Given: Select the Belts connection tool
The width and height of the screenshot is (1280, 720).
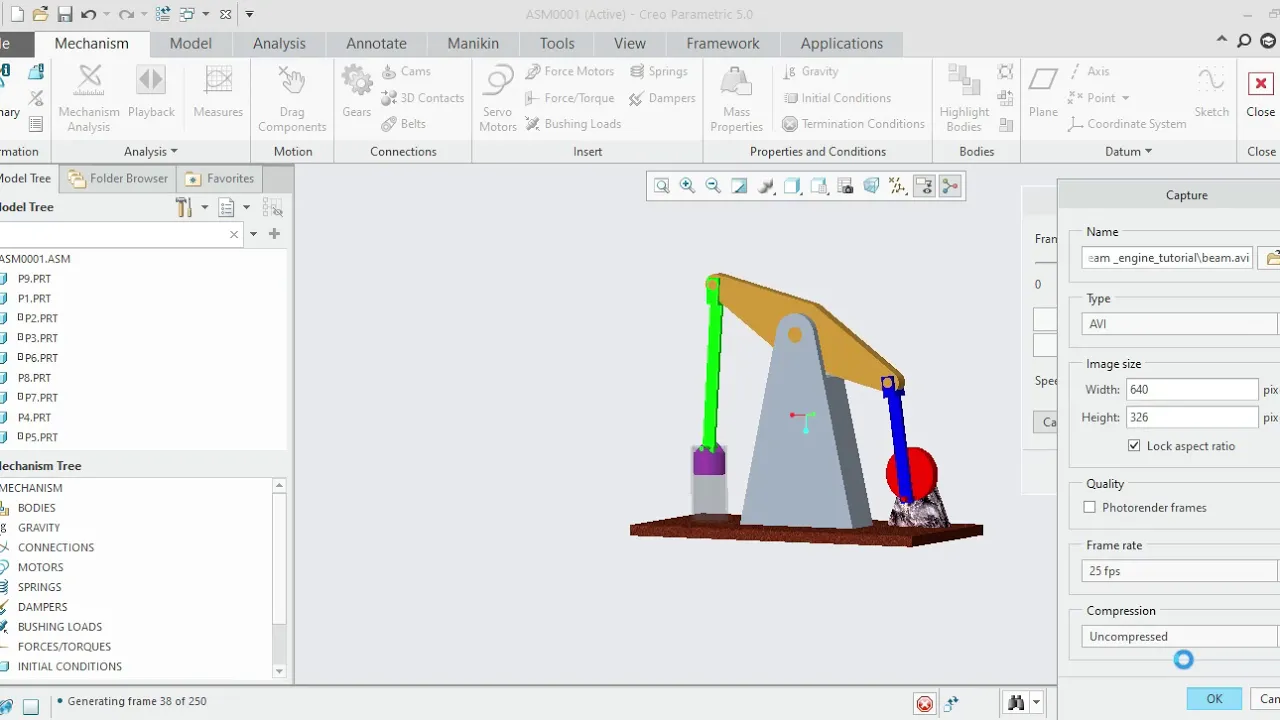Looking at the screenshot, I should pyautogui.click(x=404, y=124).
